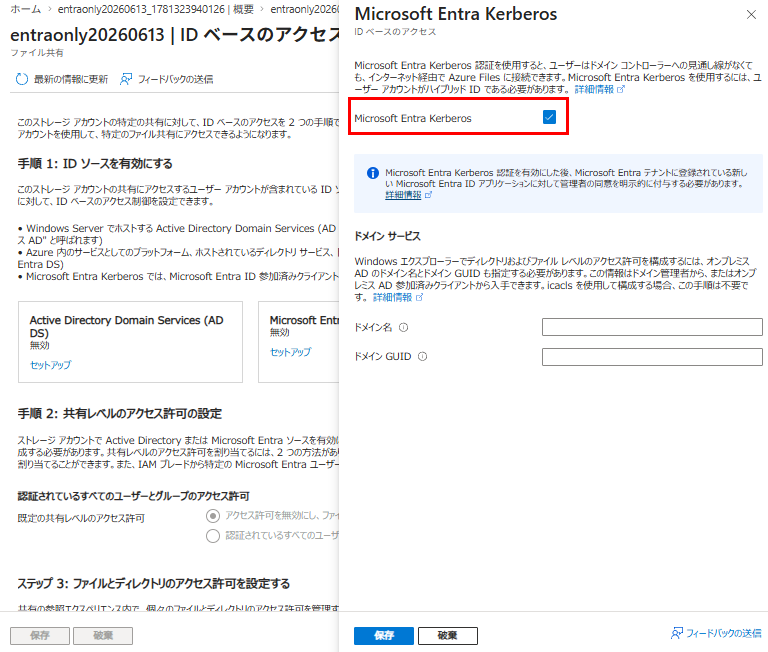Click the ホーム breadcrumb link
The height and width of the screenshot is (652, 768).
tap(25, 9)
